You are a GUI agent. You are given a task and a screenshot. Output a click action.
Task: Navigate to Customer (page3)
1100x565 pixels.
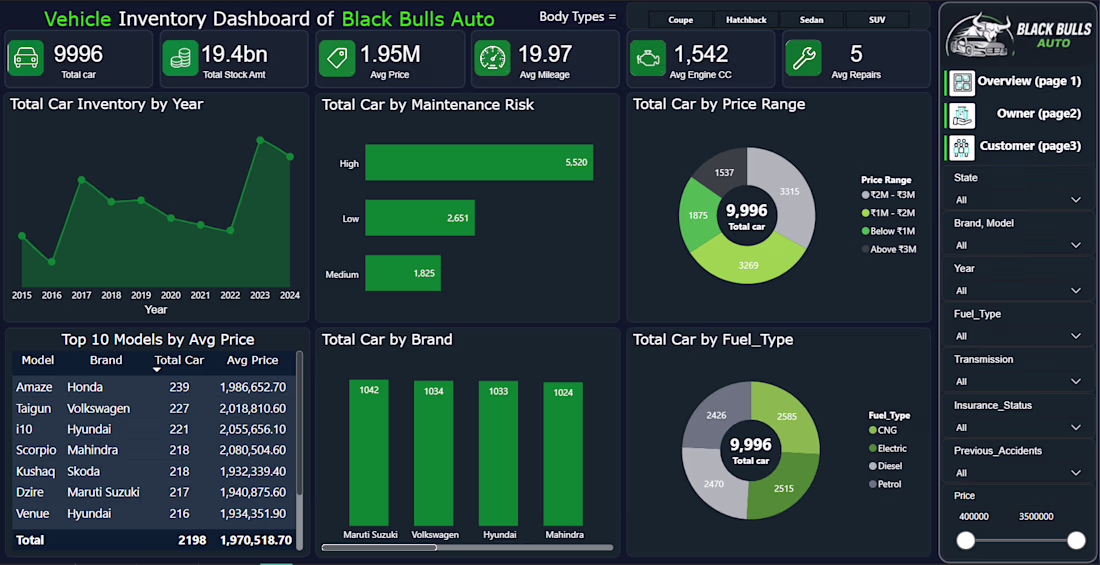pyautogui.click(x=1031, y=146)
